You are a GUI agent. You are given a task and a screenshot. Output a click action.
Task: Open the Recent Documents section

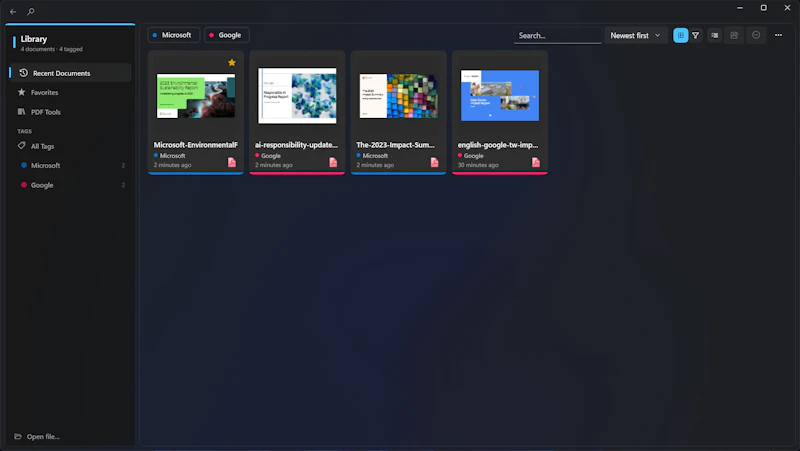coord(70,73)
